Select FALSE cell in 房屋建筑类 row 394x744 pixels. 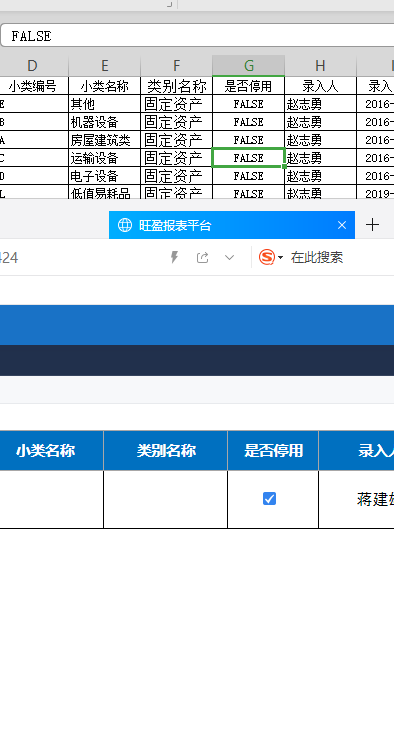pyautogui.click(x=249, y=140)
